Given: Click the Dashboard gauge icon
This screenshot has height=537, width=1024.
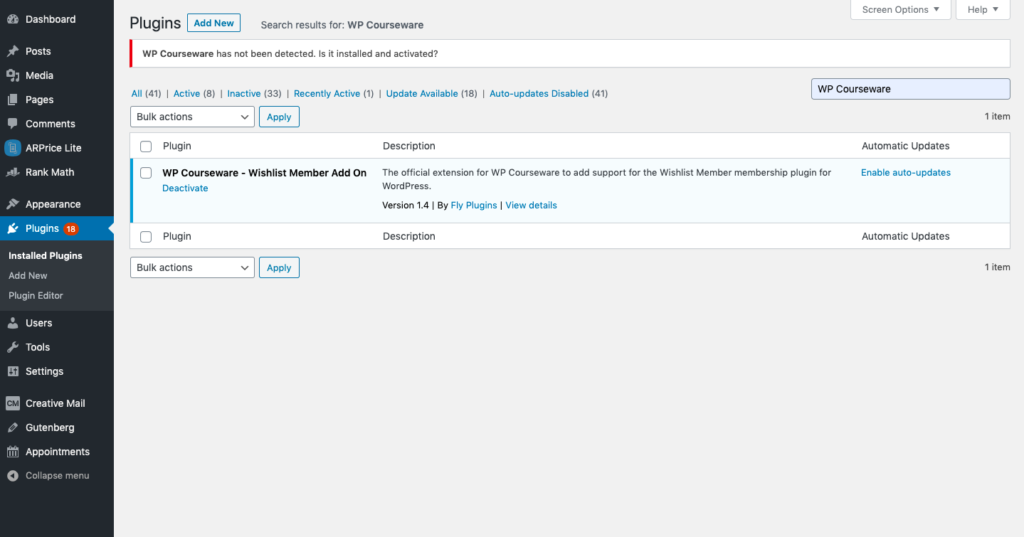Looking at the screenshot, I should click(x=12, y=20).
